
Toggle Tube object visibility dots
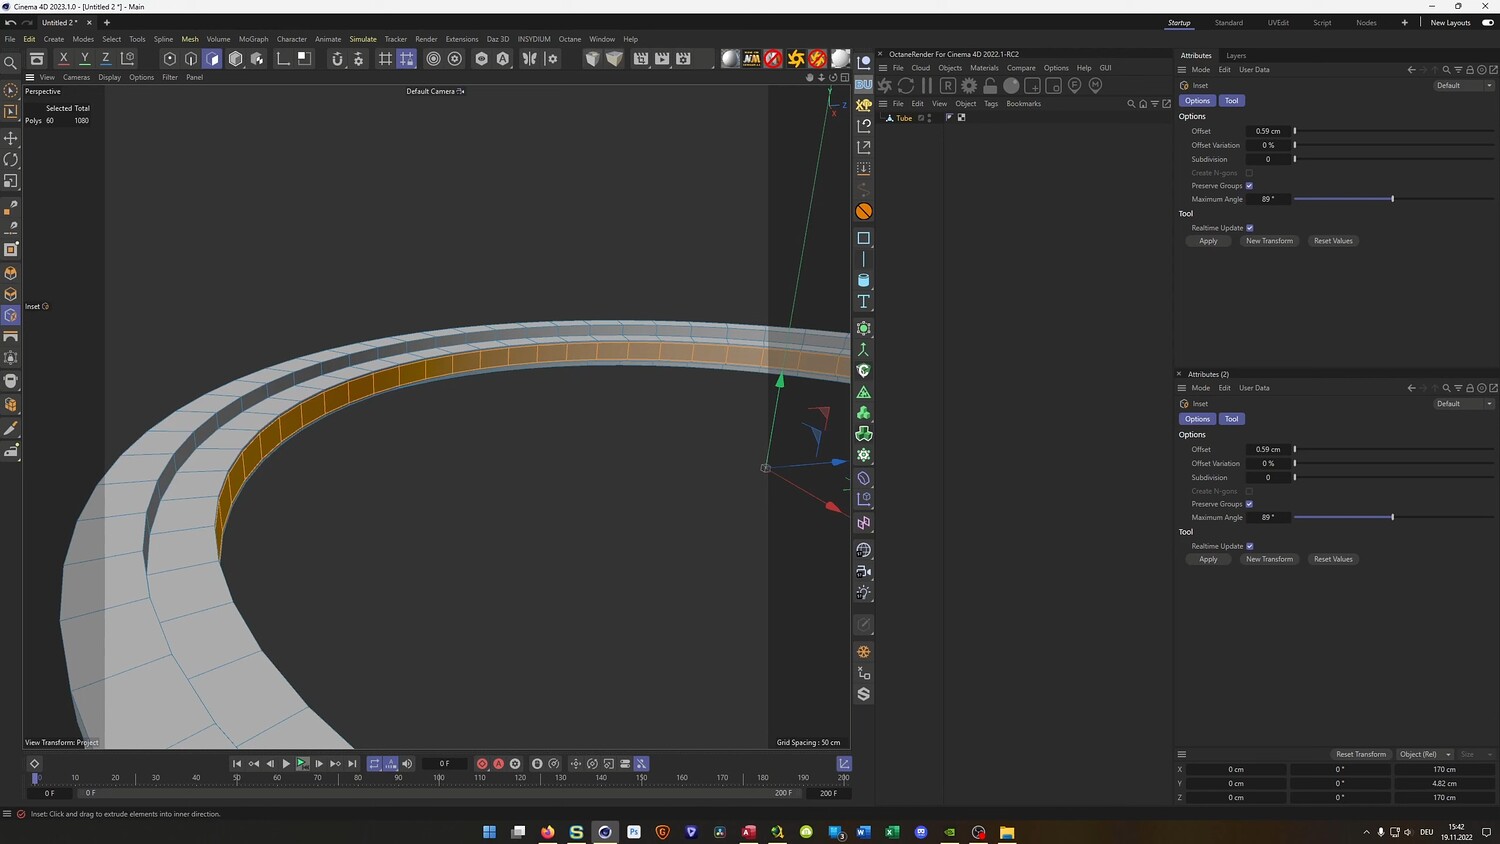point(929,118)
